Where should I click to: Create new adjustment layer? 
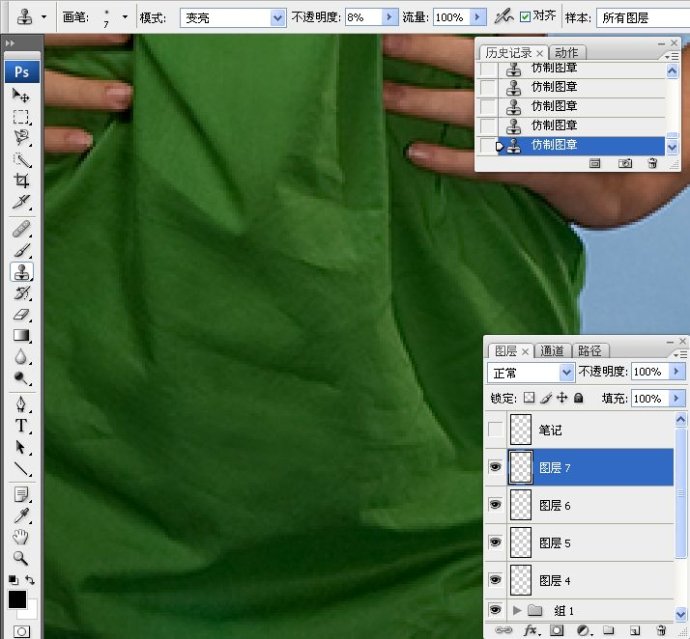pos(583,630)
